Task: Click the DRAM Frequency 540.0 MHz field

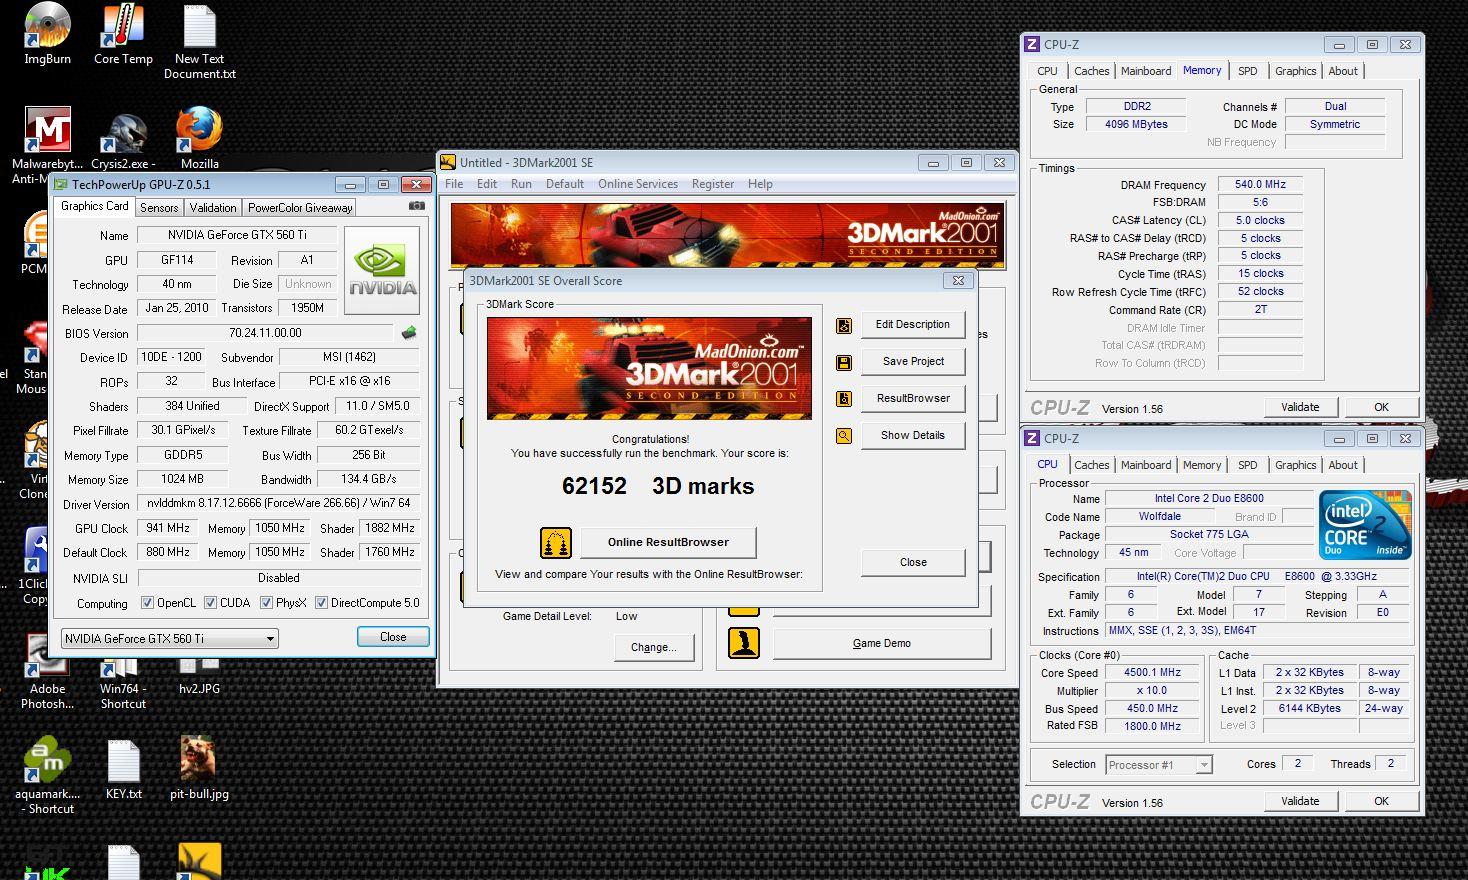Action: pos(1260,185)
